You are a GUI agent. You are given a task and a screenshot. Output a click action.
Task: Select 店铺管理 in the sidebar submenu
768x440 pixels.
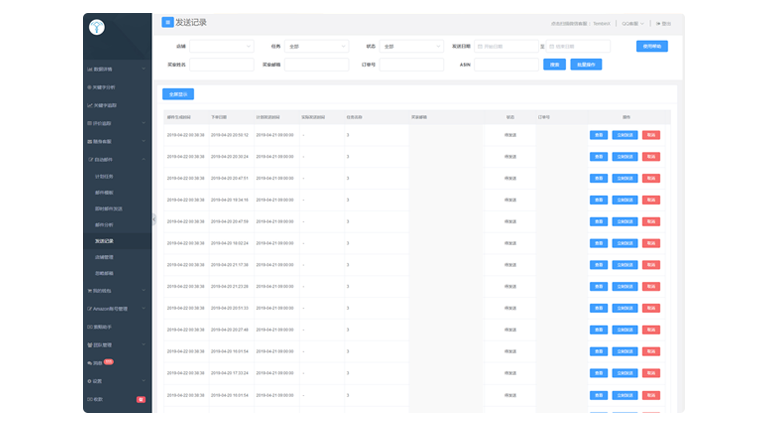click(x=104, y=257)
